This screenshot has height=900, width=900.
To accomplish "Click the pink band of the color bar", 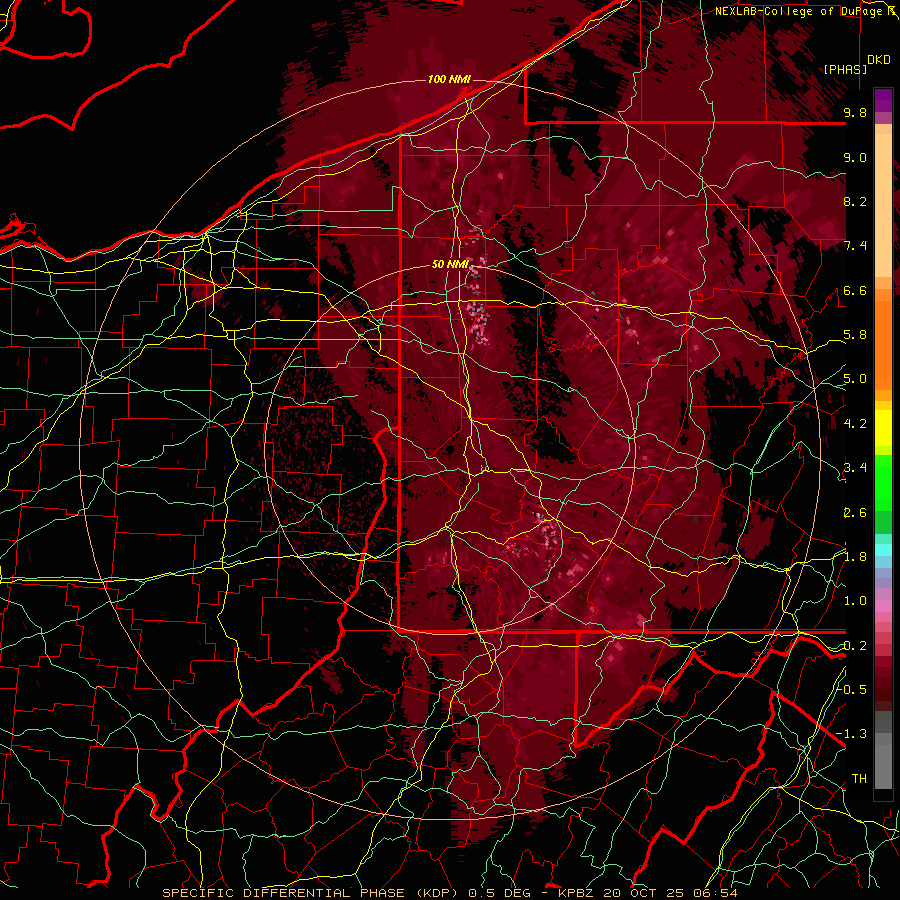I will (x=883, y=606).
